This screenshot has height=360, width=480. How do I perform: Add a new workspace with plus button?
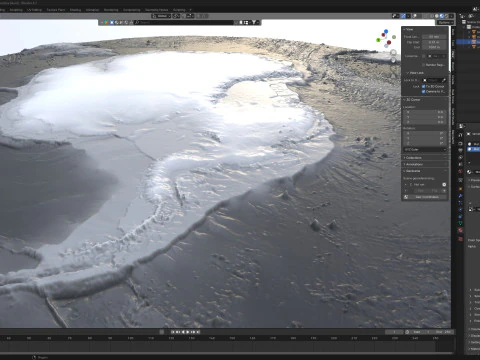pos(190,10)
